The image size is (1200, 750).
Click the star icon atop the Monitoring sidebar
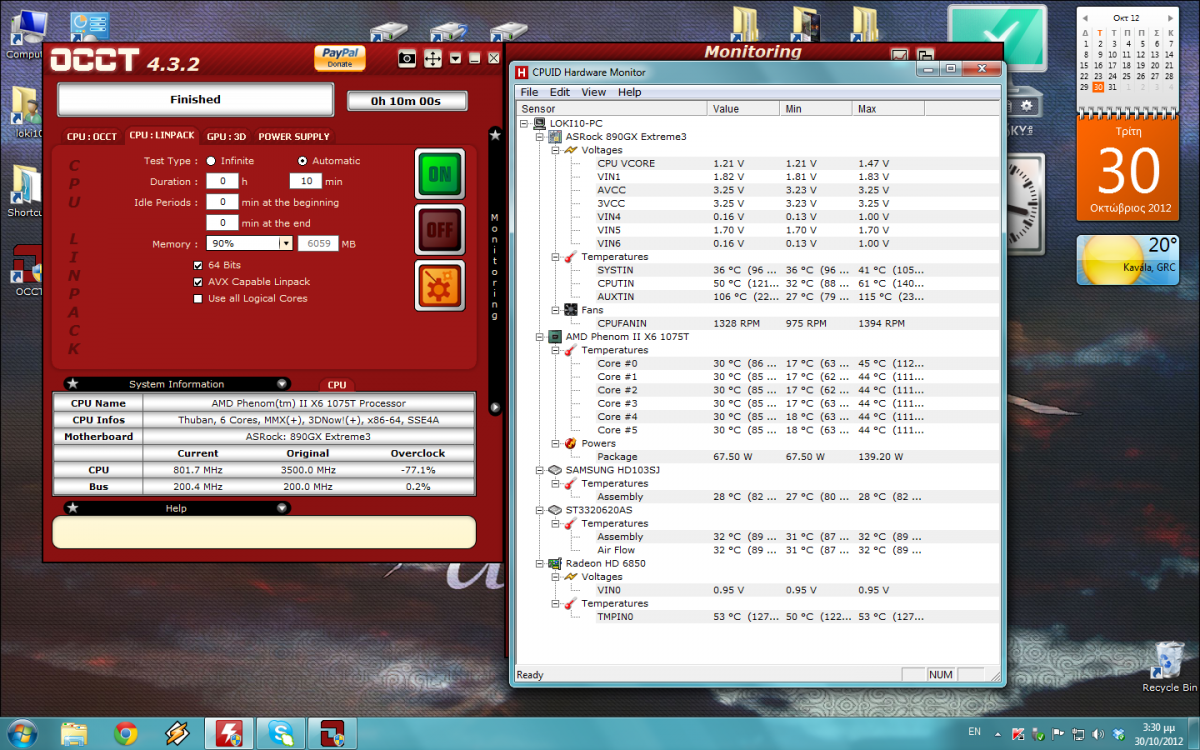tap(494, 134)
